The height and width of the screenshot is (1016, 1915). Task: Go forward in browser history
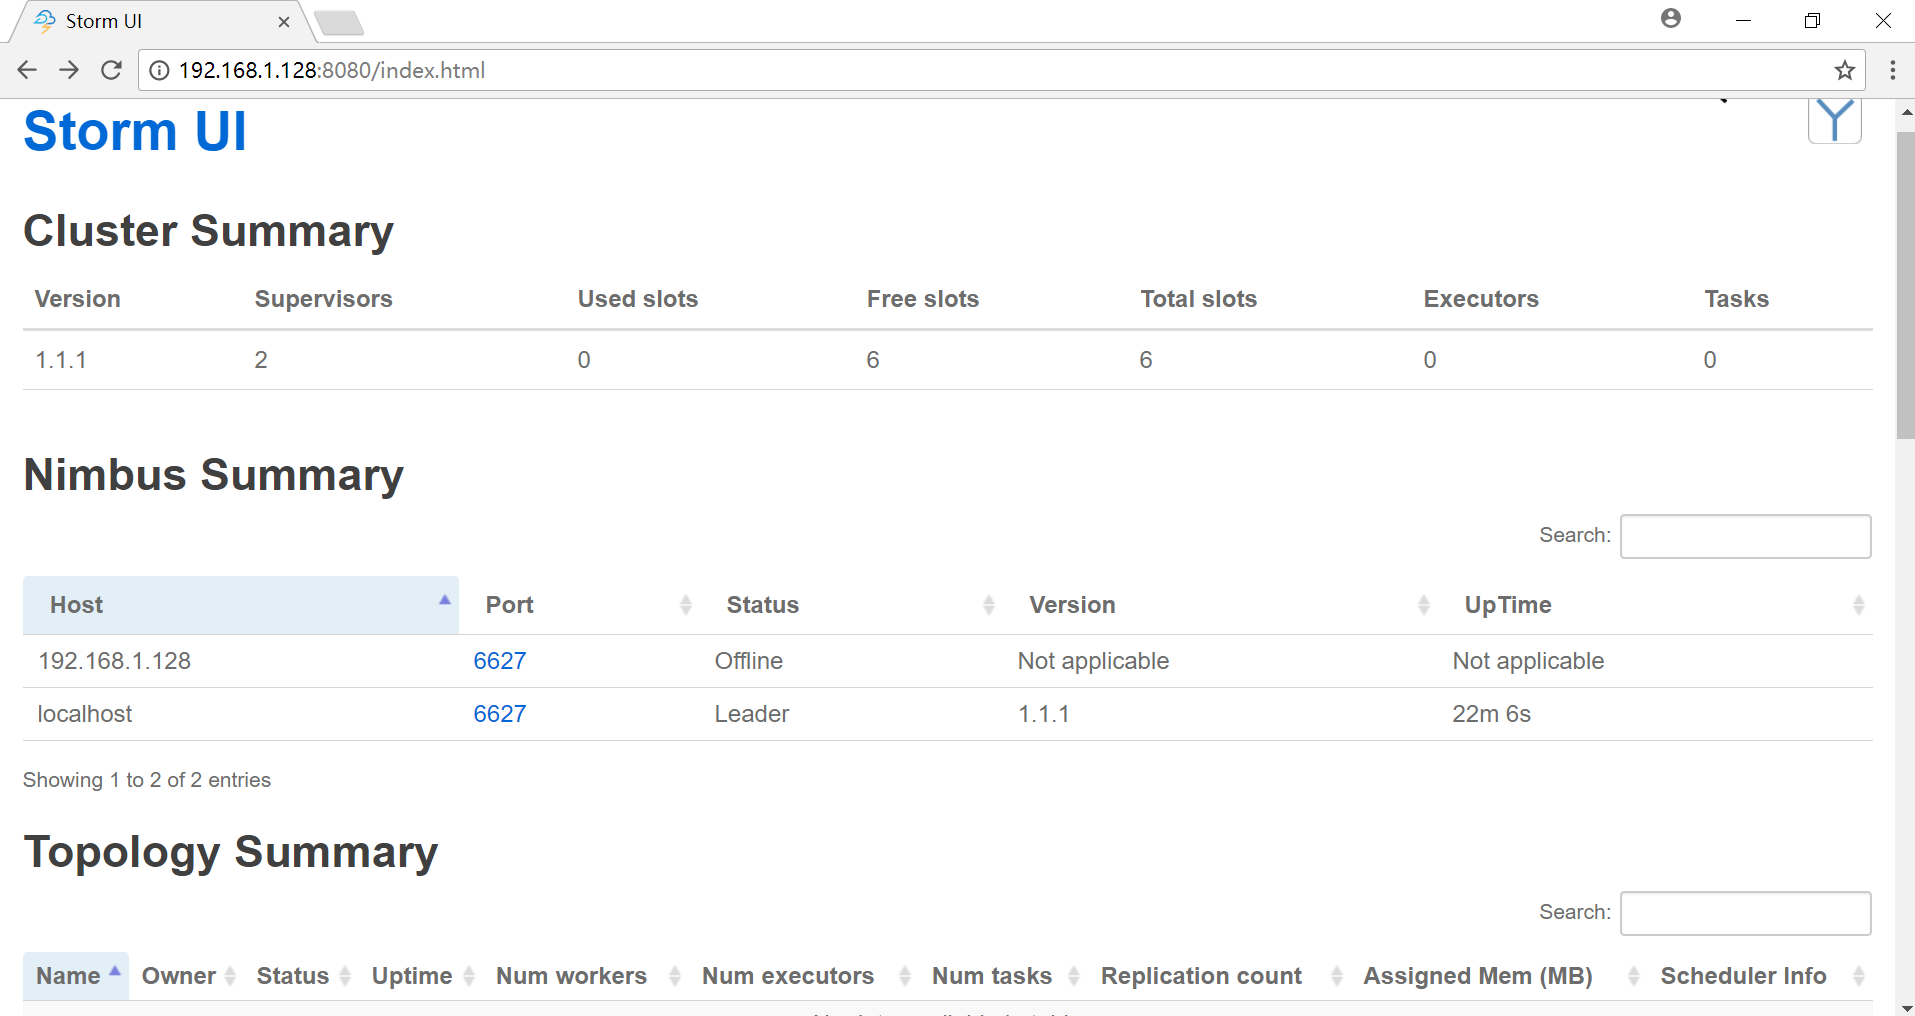pos(69,70)
